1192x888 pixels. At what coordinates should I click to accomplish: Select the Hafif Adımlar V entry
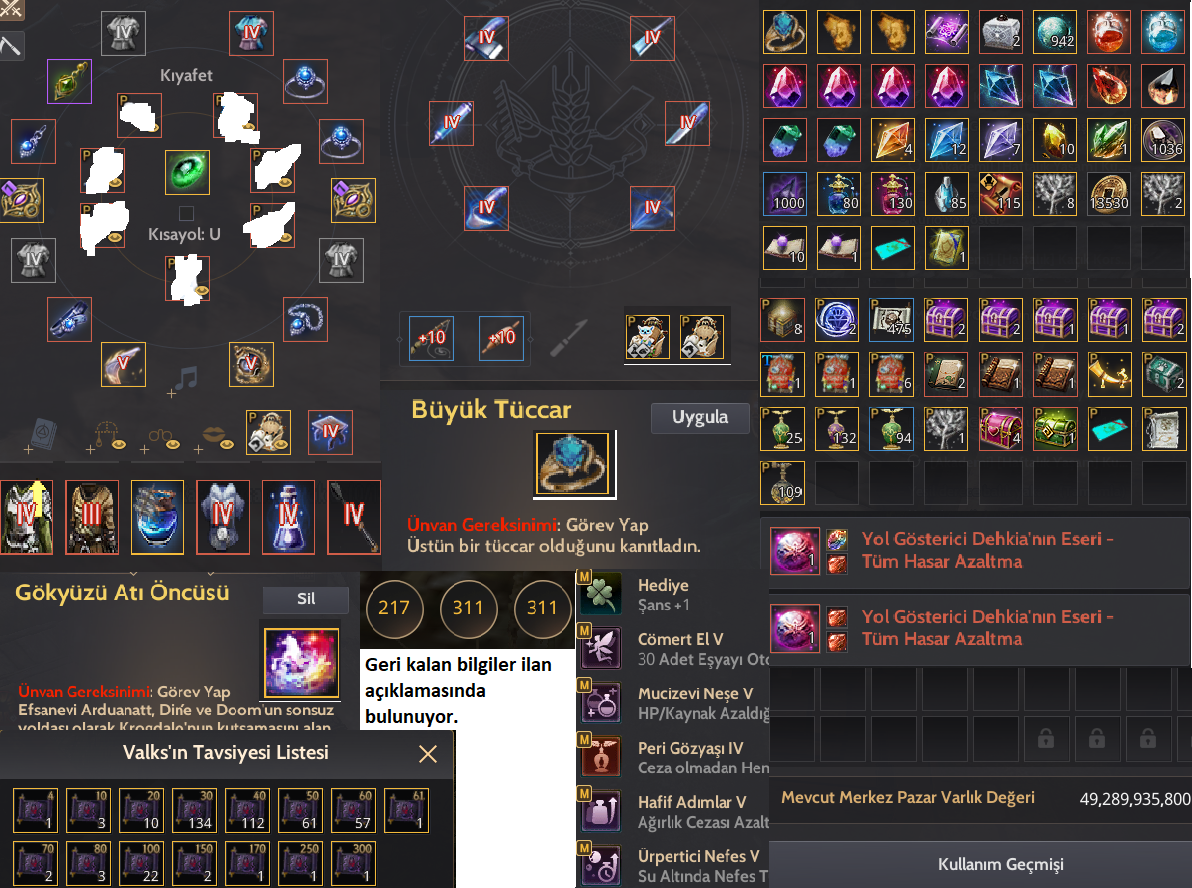point(675,811)
